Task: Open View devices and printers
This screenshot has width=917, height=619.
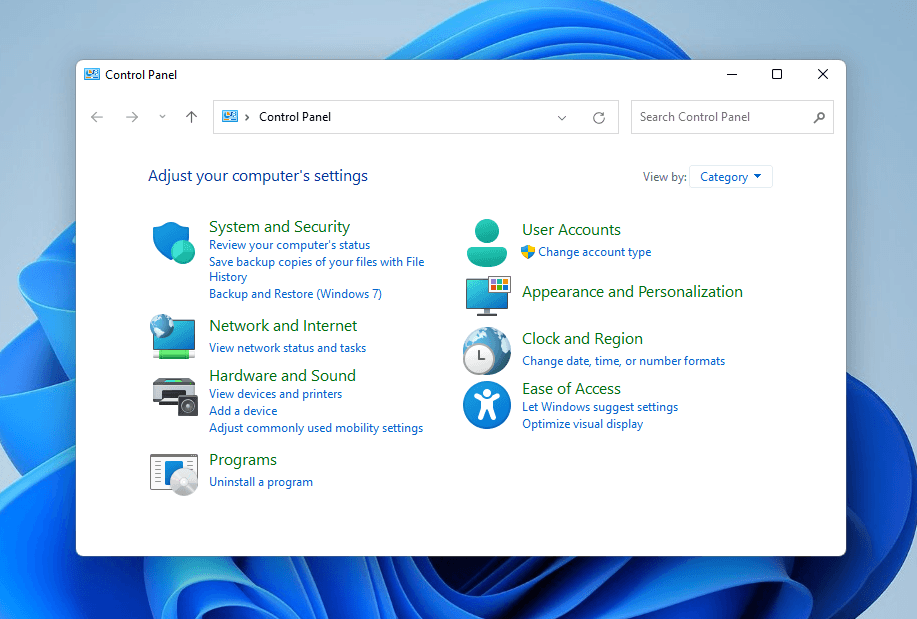Action: (x=275, y=394)
